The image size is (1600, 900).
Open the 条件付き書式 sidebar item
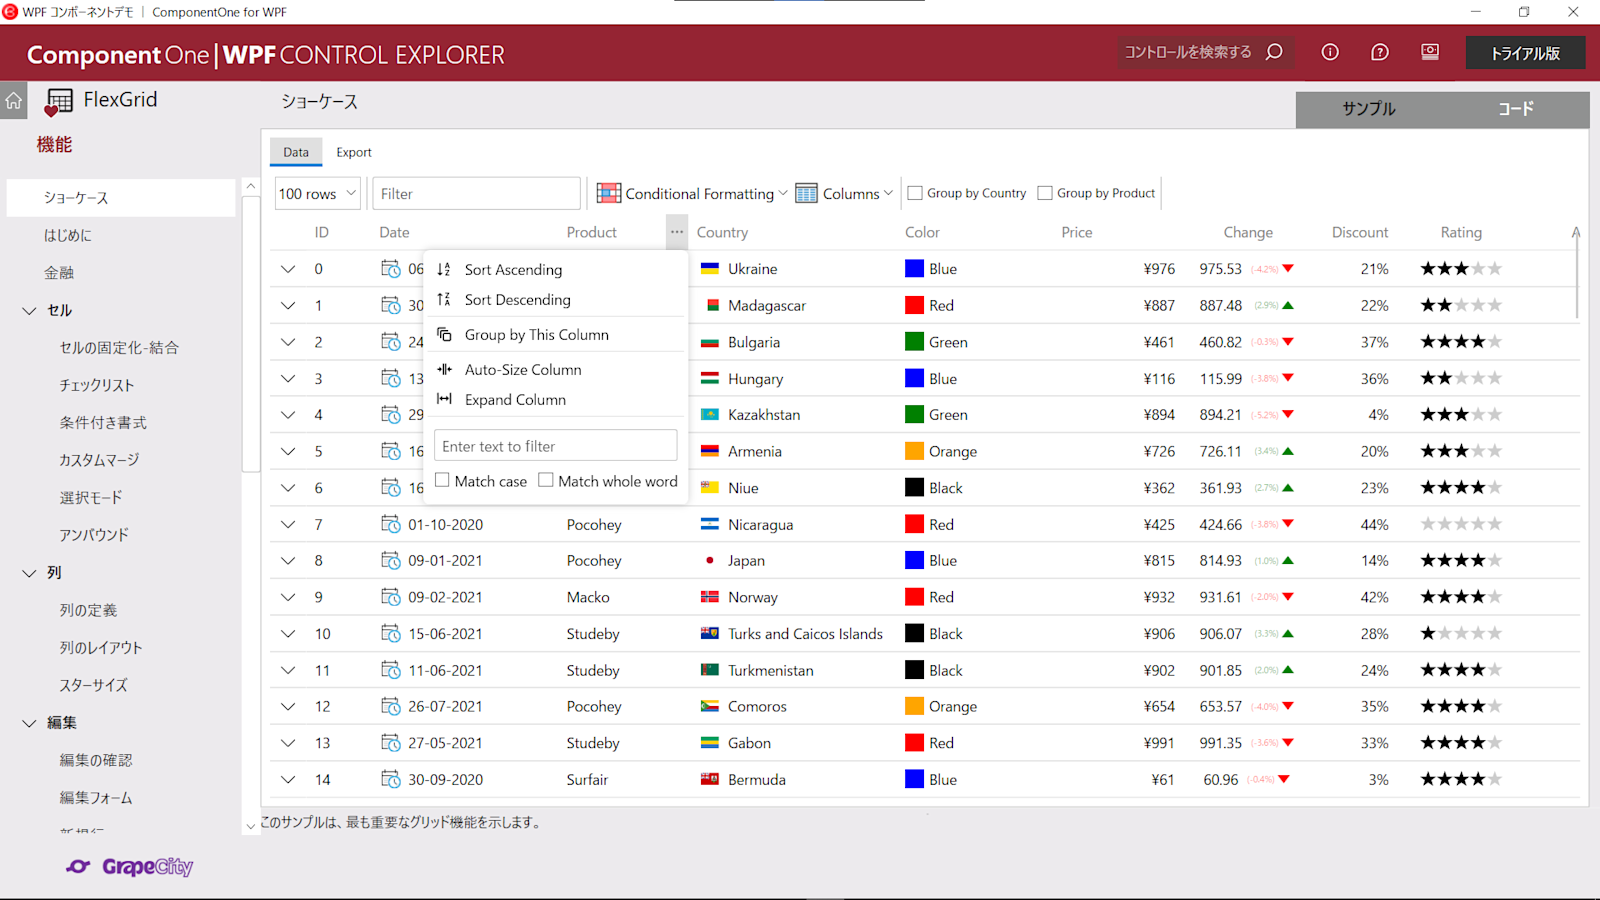tap(103, 423)
